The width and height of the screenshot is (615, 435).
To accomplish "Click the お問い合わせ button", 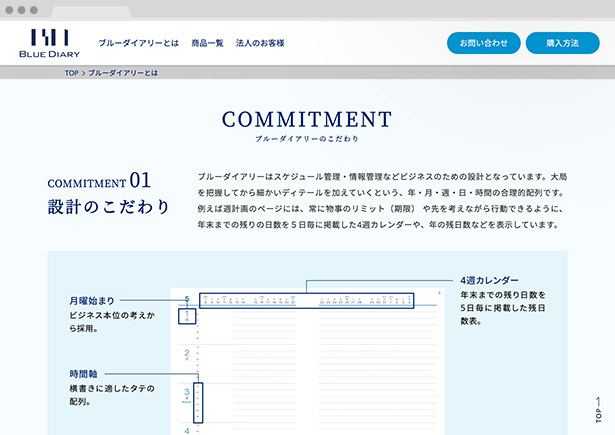I will pos(484,43).
